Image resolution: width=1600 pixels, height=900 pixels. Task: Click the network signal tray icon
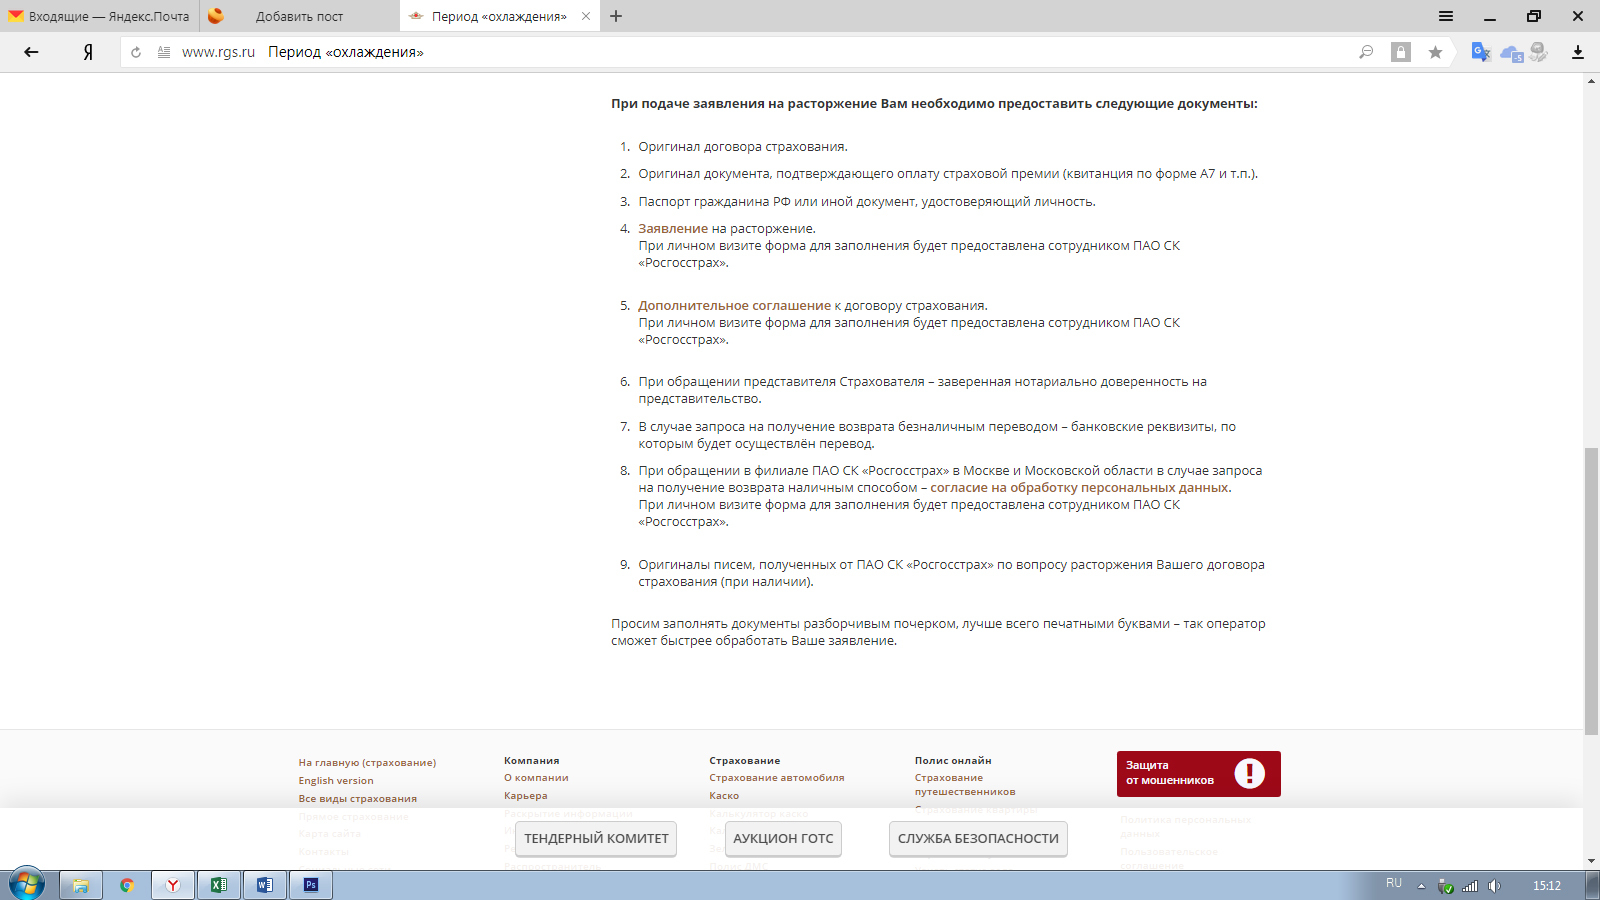click(1470, 886)
